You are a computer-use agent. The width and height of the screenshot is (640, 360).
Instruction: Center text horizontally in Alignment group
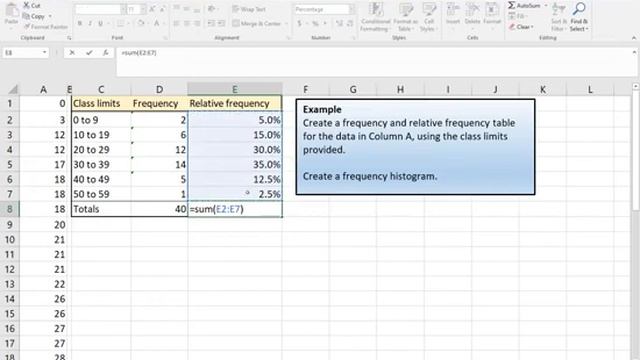point(187,24)
